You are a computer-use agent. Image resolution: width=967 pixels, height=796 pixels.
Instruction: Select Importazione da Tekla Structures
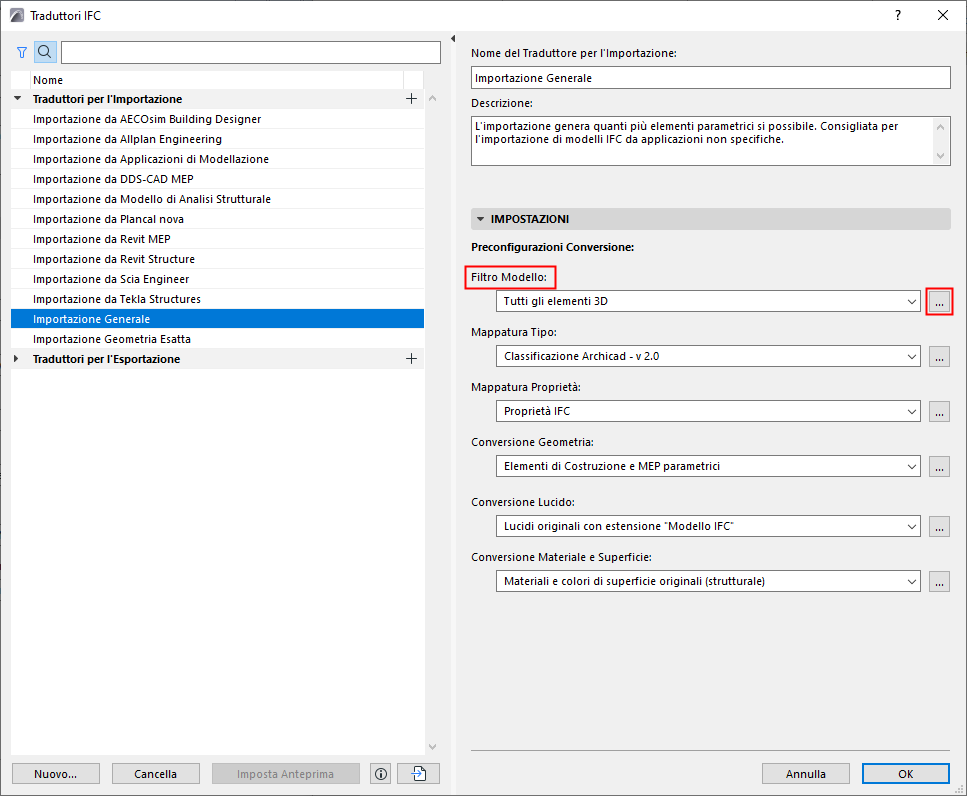click(217, 299)
